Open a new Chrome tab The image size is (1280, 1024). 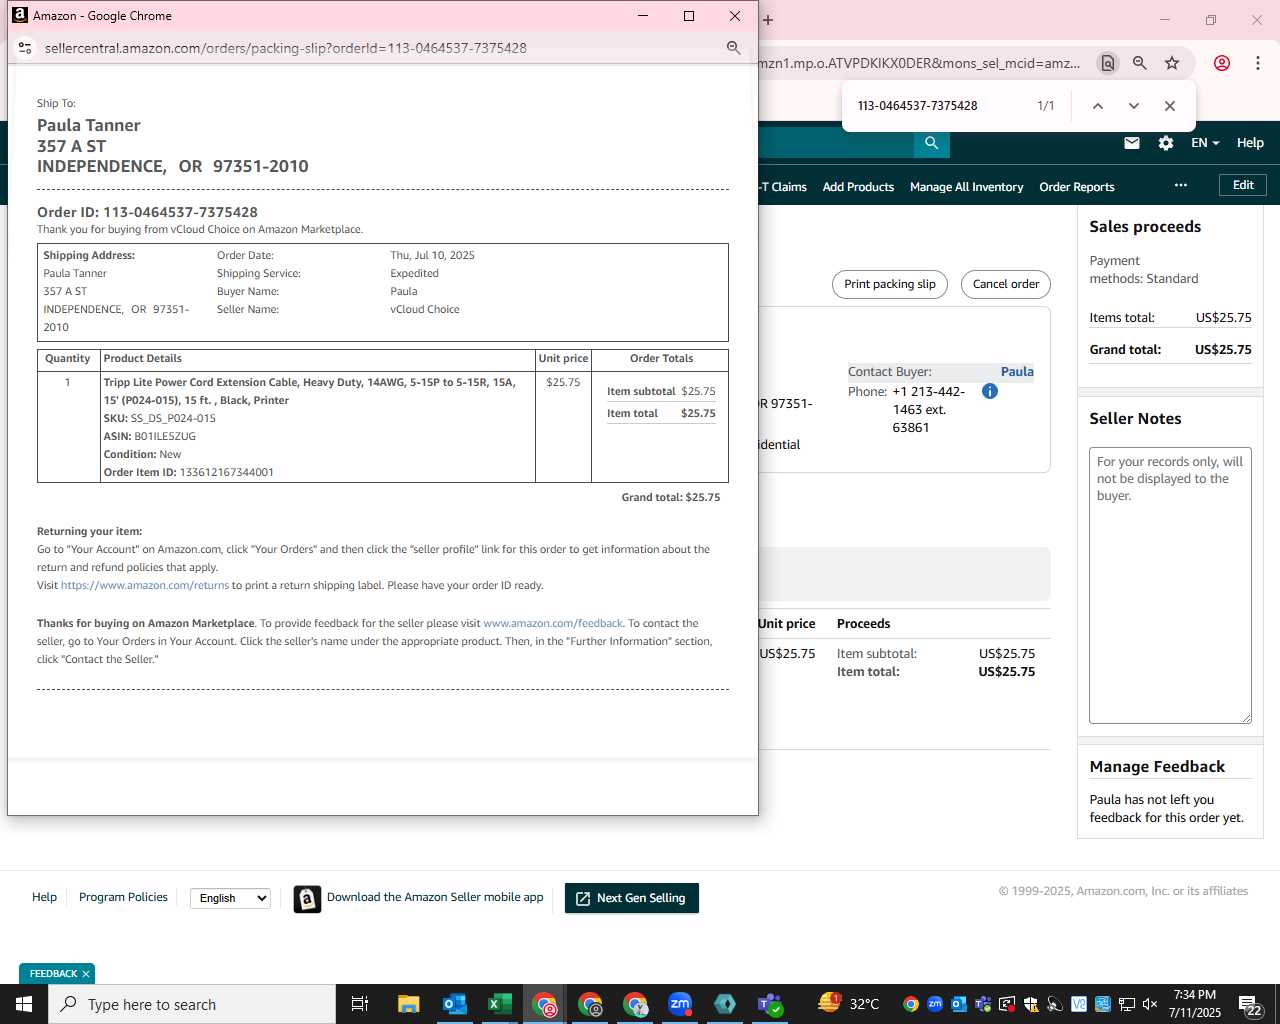[x=768, y=20]
